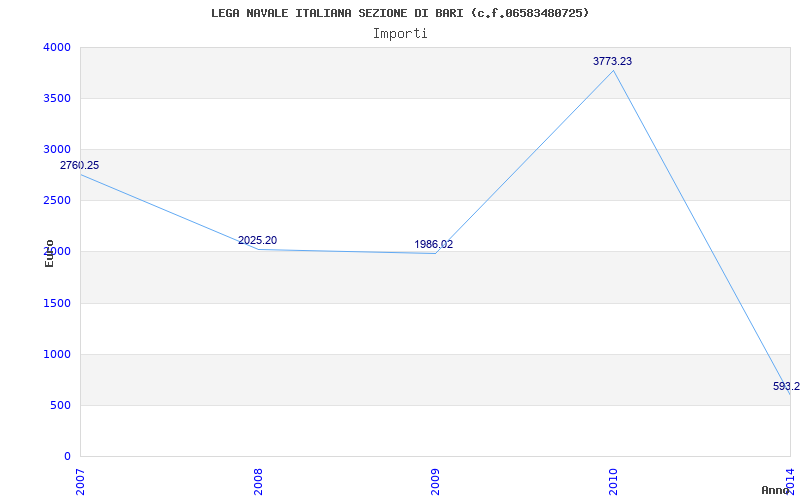
Task: Click the 2760.25 data label
Action: pyautogui.click(x=80, y=165)
